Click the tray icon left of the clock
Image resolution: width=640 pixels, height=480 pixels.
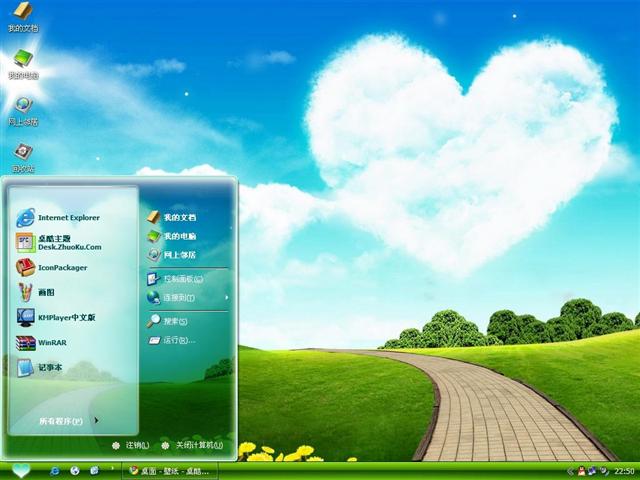604,471
